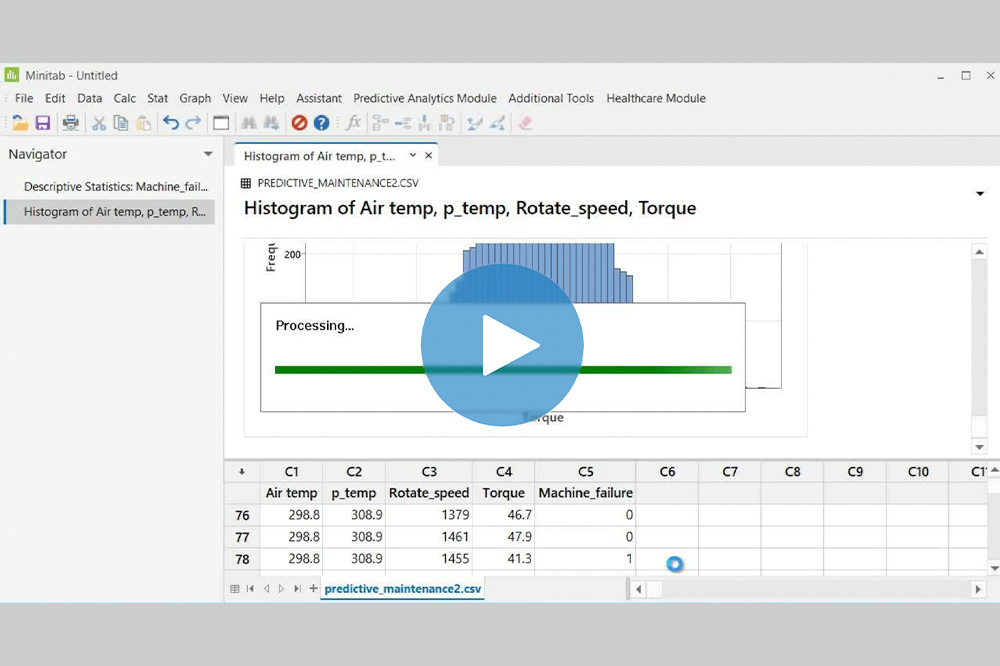Click the Print icon
The height and width of the screenshot is (666, 1000).
click(71, 122)
